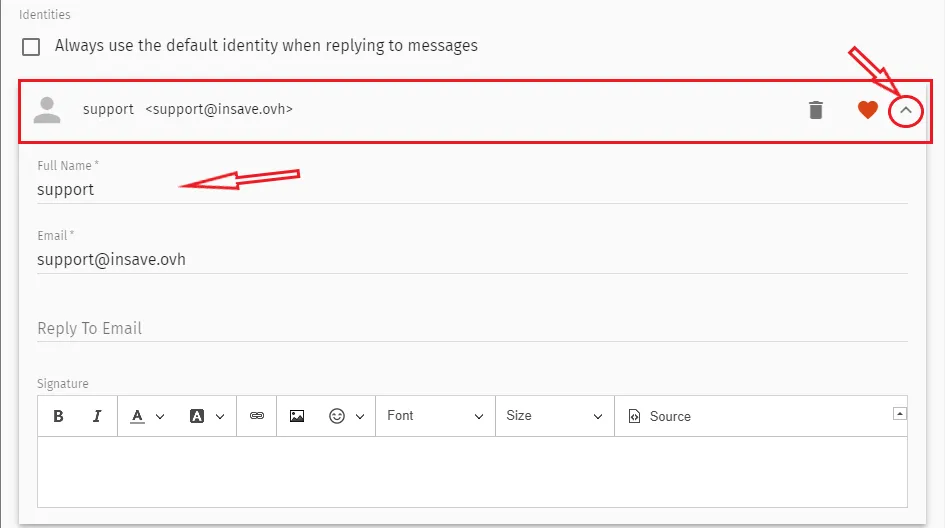945x528 pixels.
Task: Click the support identity avatar icon
Action: 47,110
